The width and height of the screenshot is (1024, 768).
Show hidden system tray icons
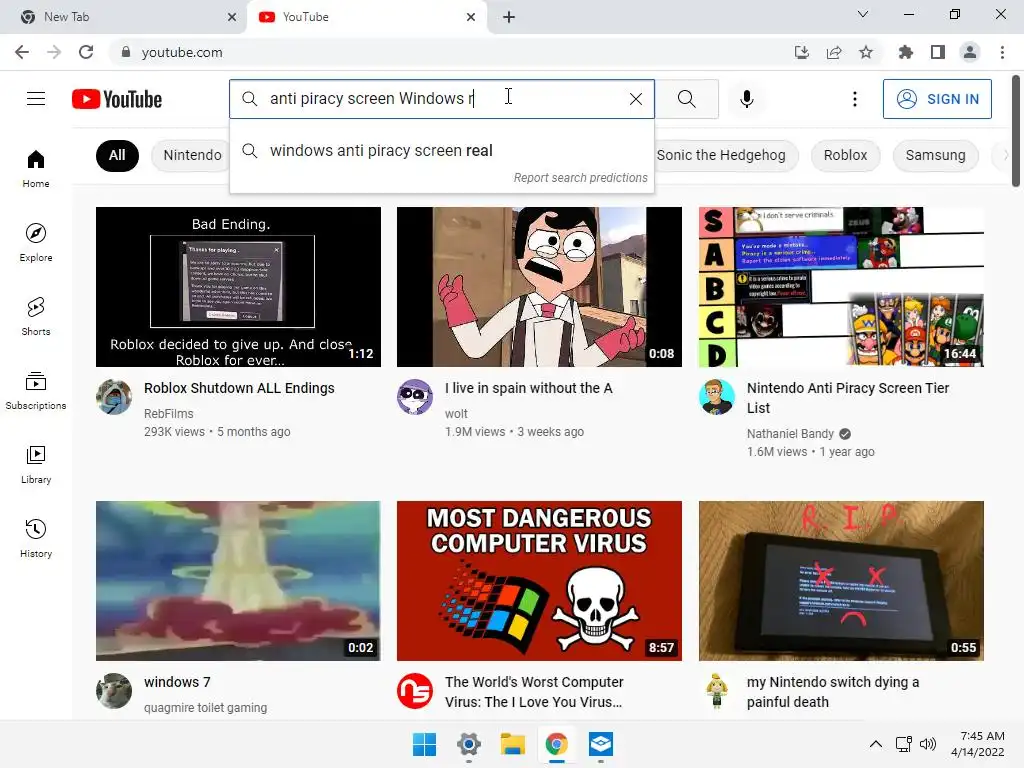[x=876, y=744]
